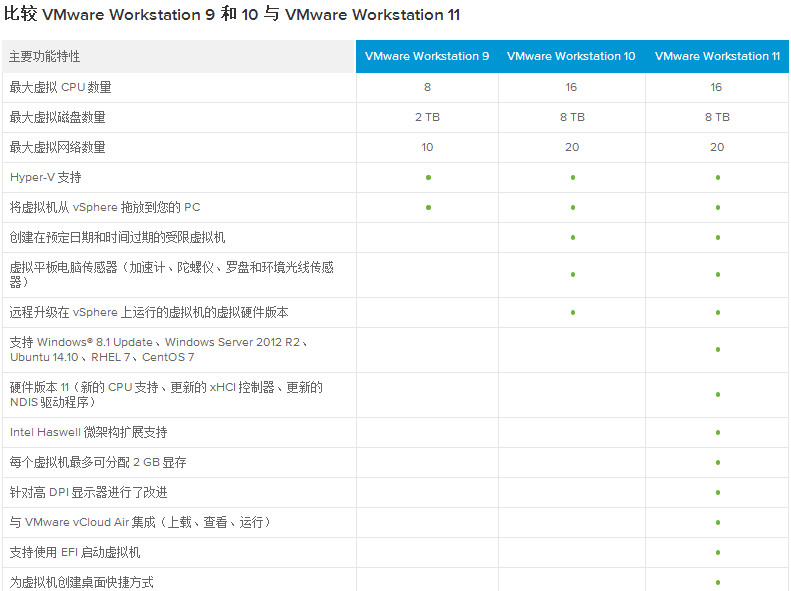Click CPU count '16' under Workstation 10
Screen dimensions: 791x591
point(571,87)
